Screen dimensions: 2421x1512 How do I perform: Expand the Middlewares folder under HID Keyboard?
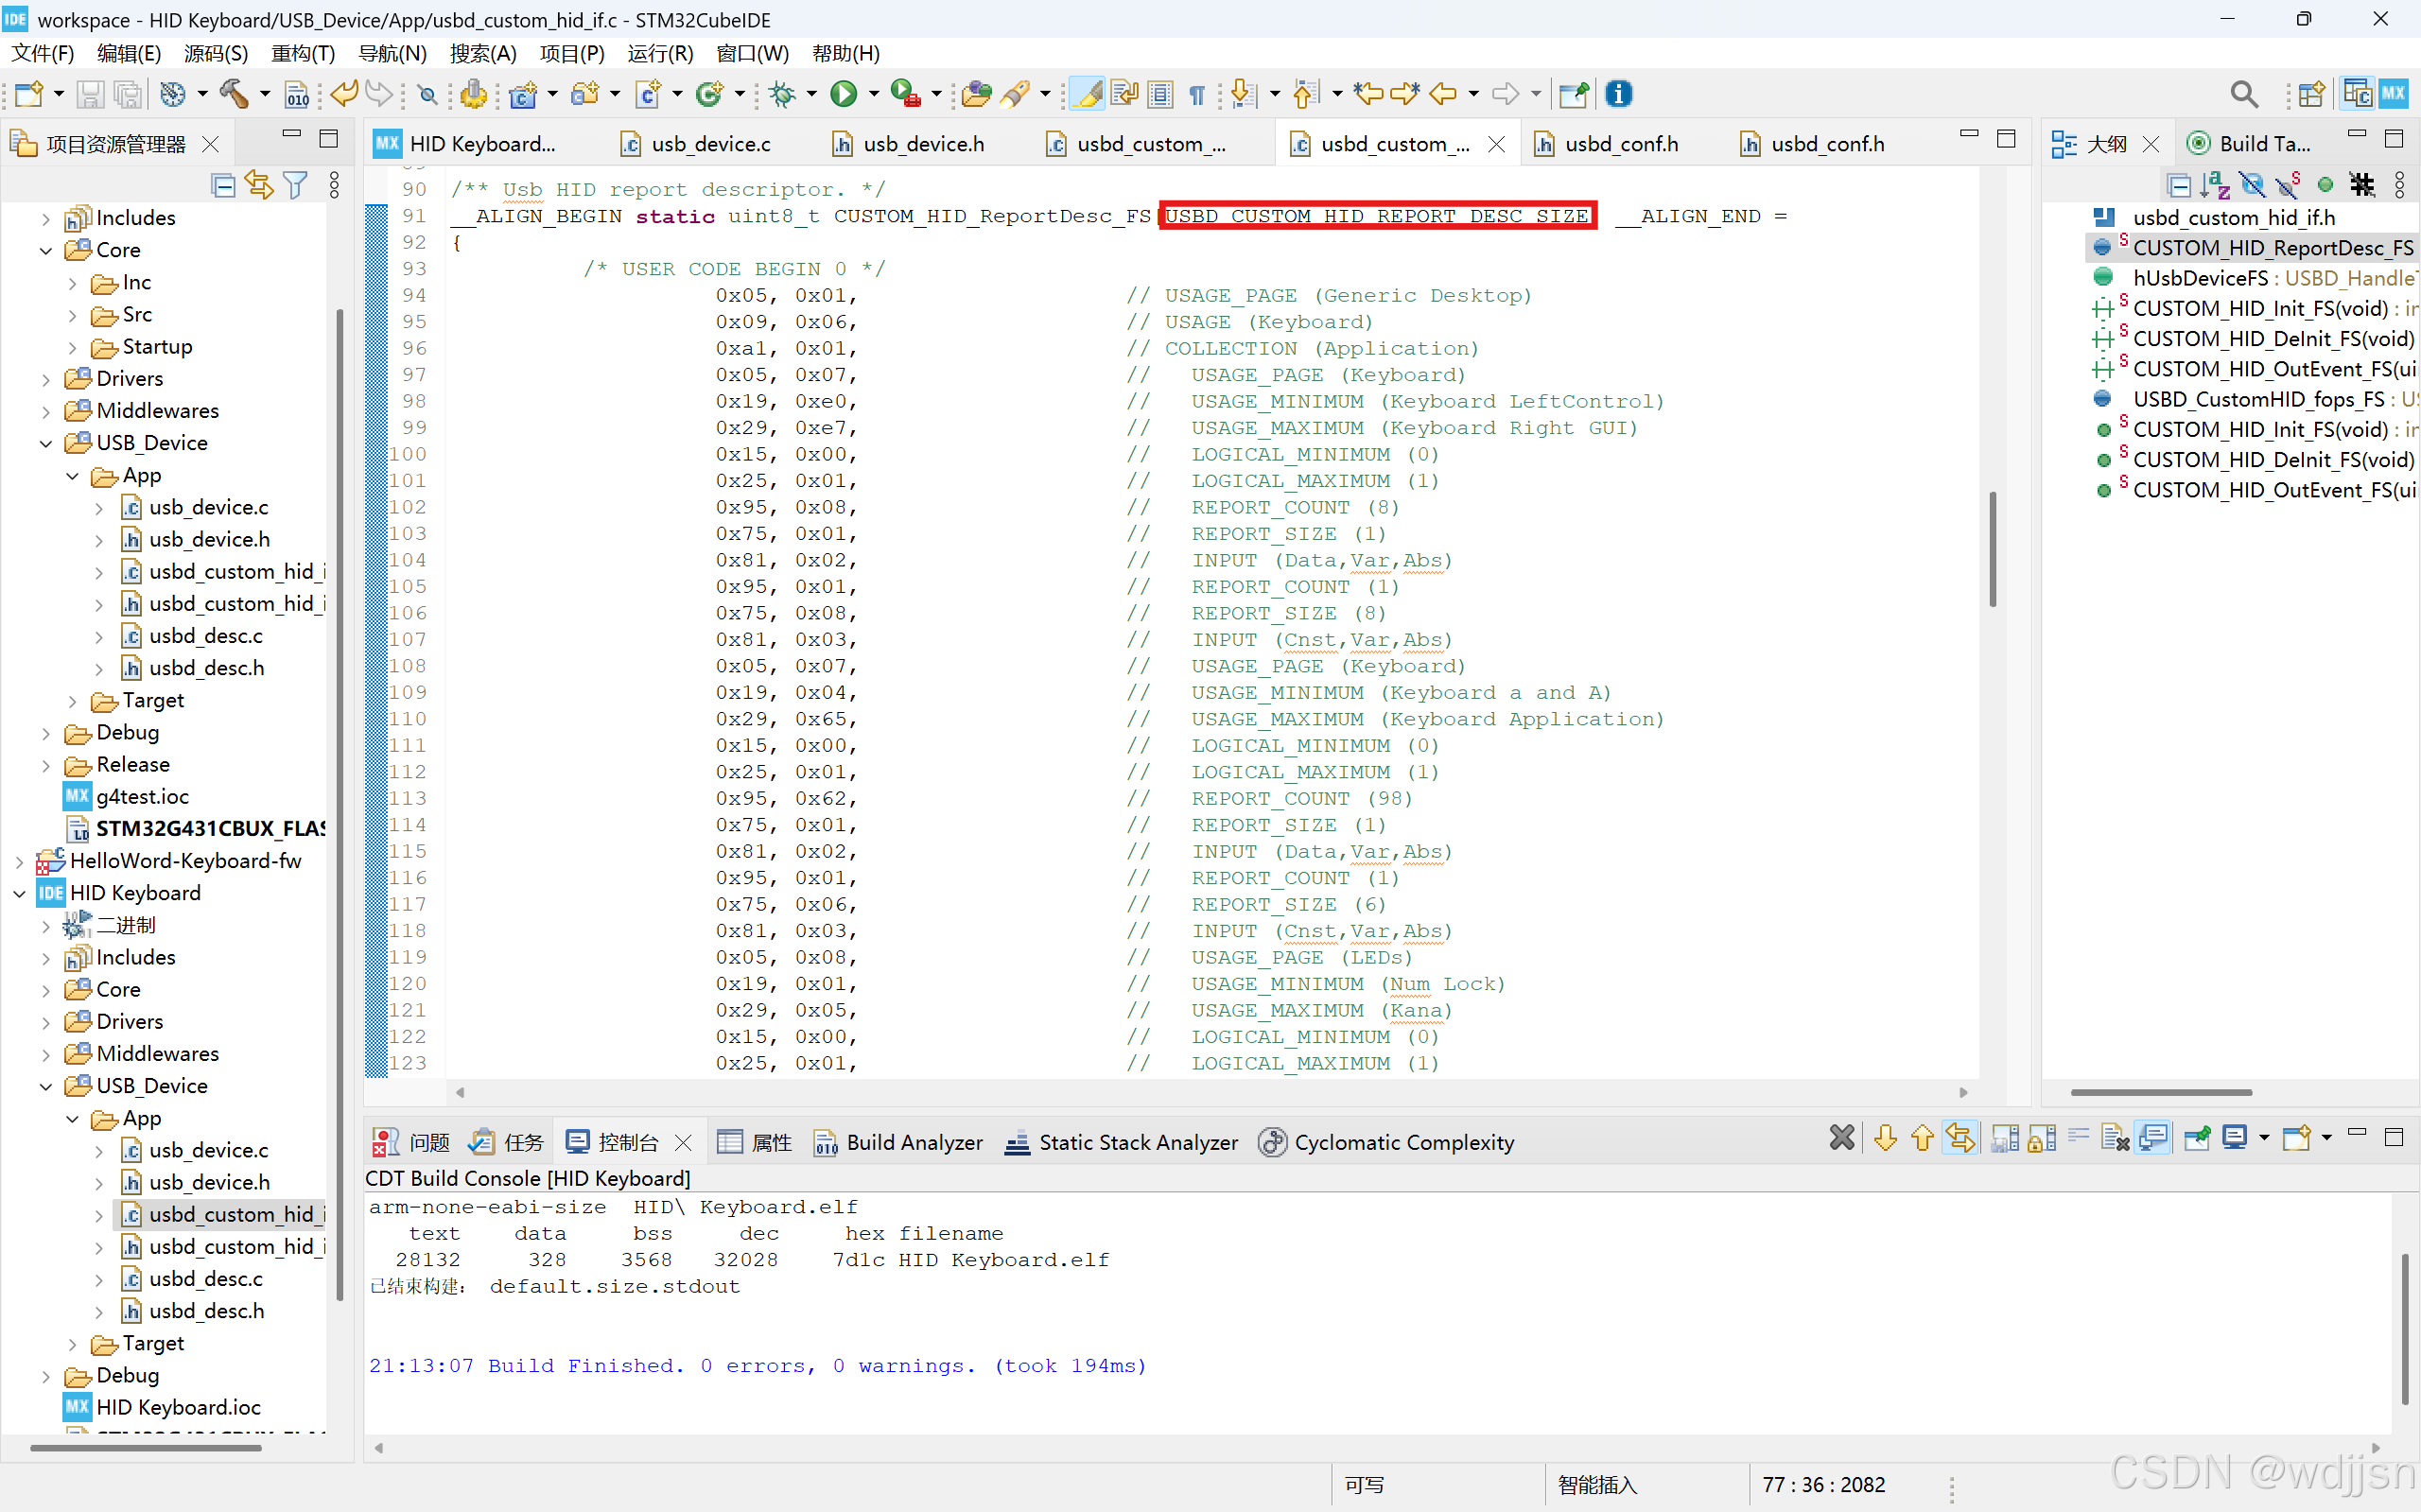(x=46, y=1054)
